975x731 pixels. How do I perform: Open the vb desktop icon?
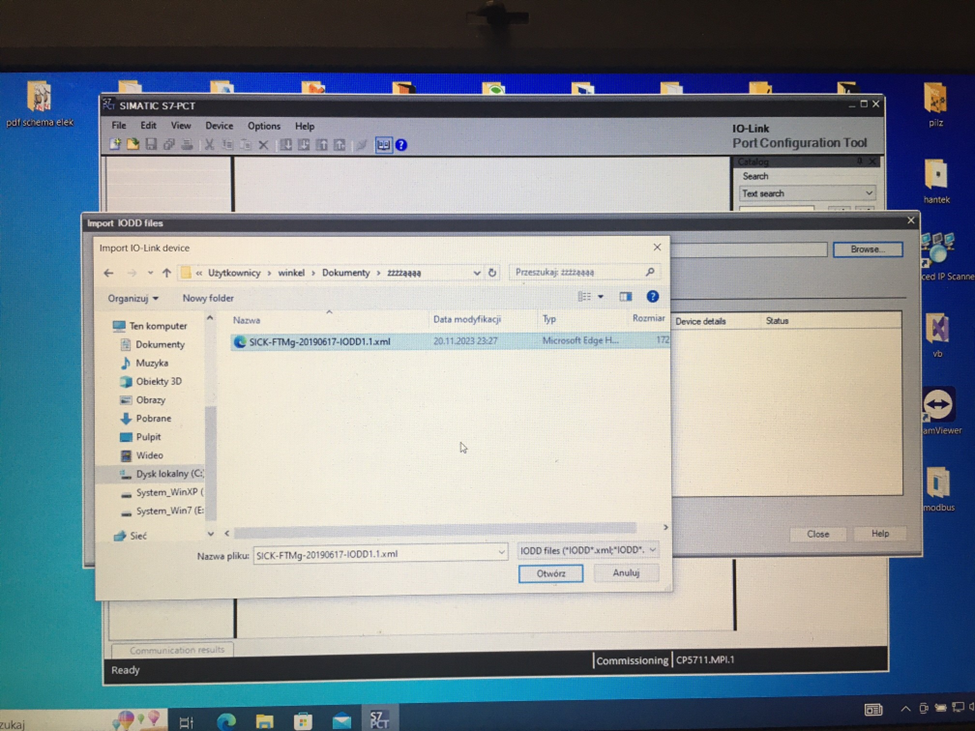click(x=937, y=335)
